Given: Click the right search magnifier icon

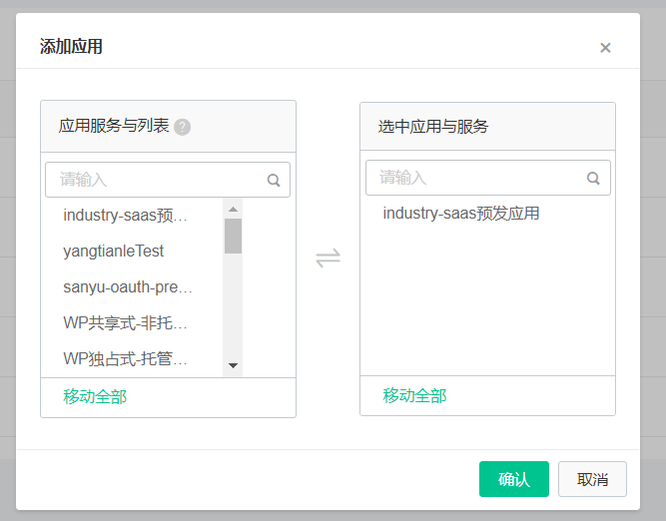Looking at the screenshot, I should tap(593, 178).
